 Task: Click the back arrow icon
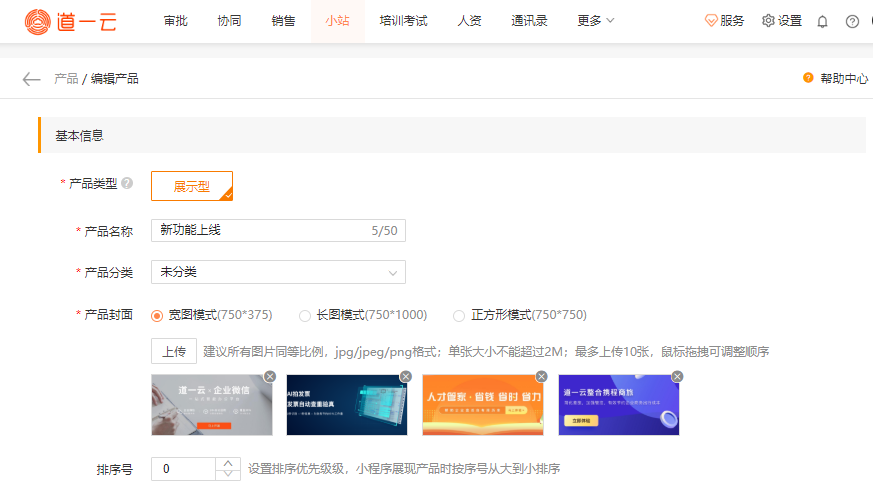tap(31, 79)
